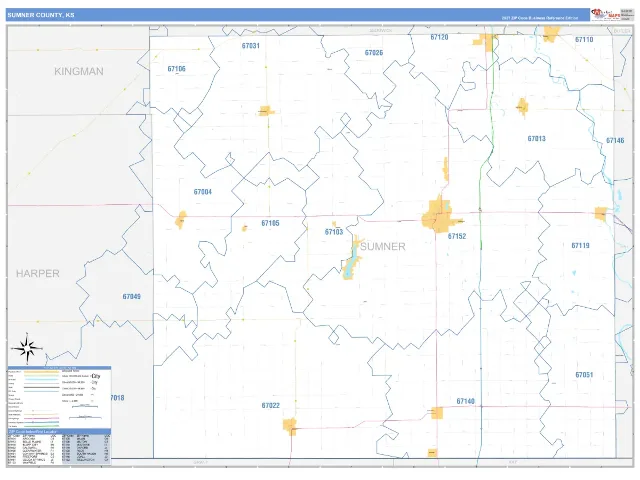Click the ZIP Code Index header bar
The image size is (640, 480).
[60, 431]
